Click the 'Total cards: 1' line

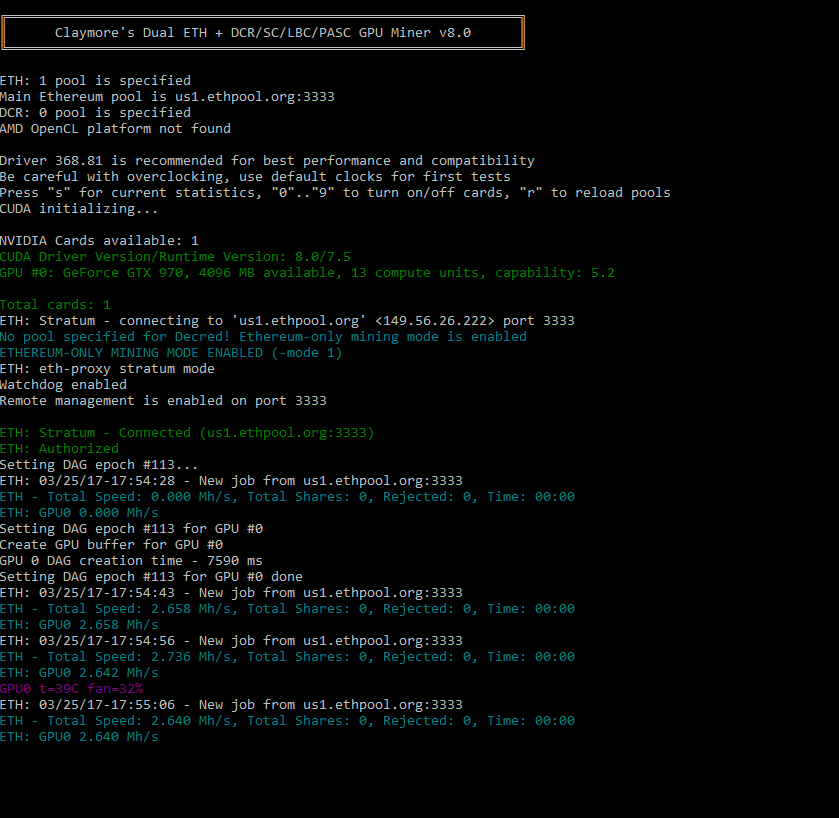pos(55,305)
